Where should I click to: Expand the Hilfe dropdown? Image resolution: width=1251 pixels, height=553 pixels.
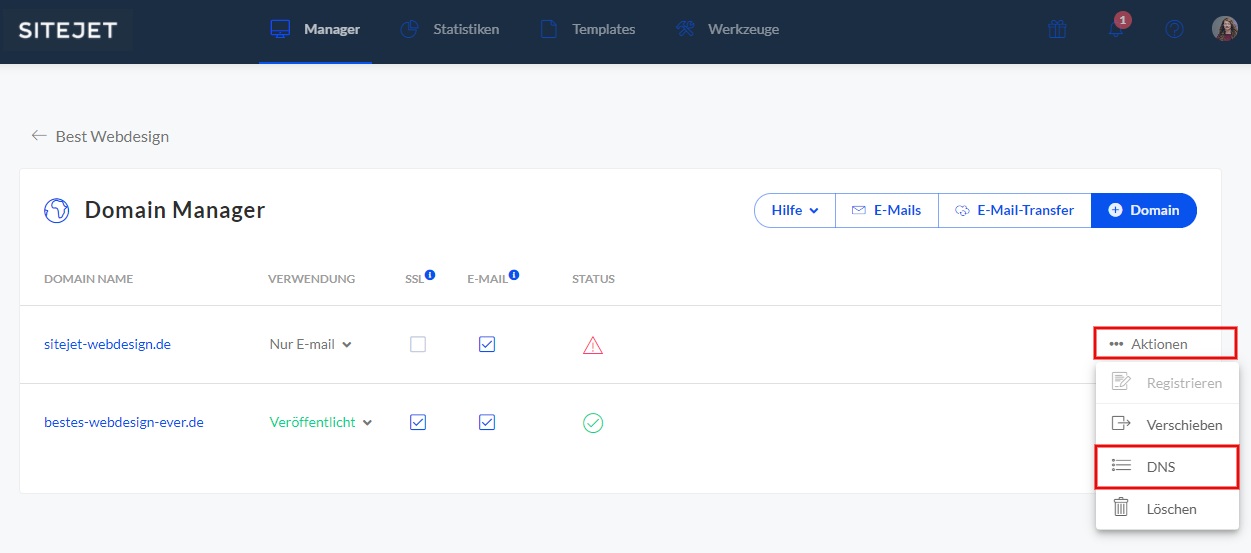(795, 210)
